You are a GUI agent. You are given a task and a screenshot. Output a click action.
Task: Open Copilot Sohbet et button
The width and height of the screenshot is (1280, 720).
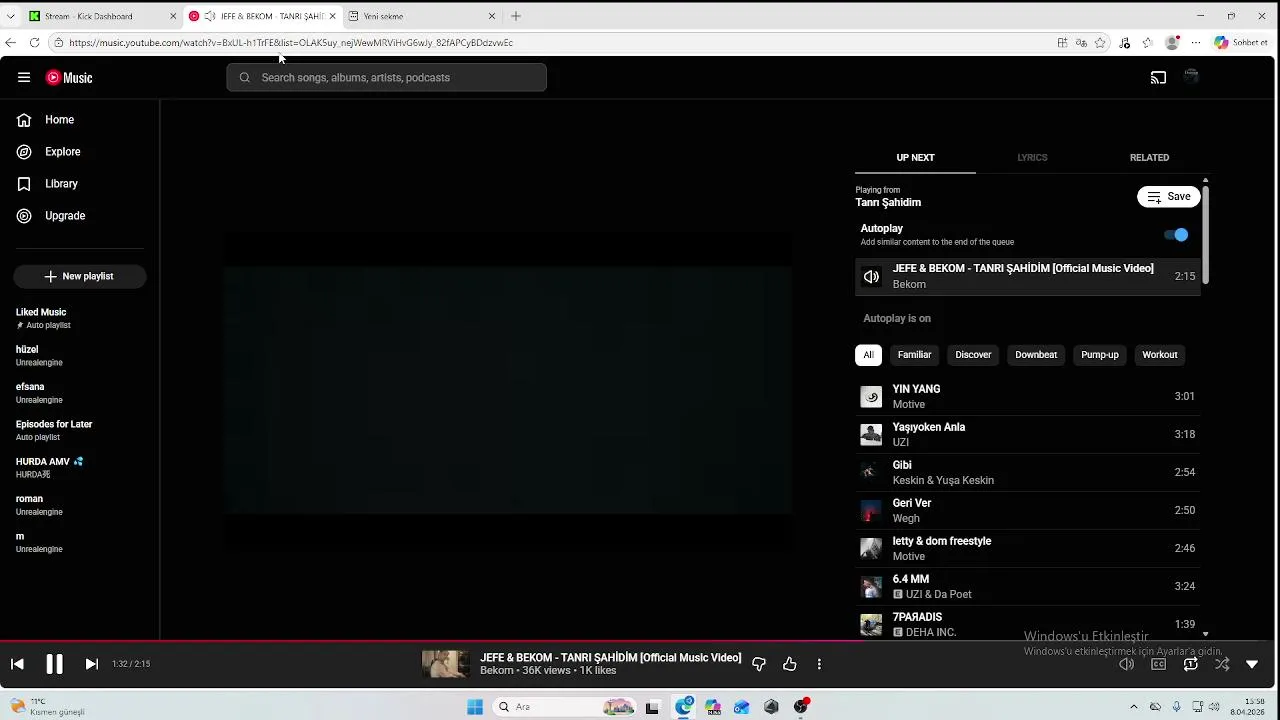tap(1240, 43)
